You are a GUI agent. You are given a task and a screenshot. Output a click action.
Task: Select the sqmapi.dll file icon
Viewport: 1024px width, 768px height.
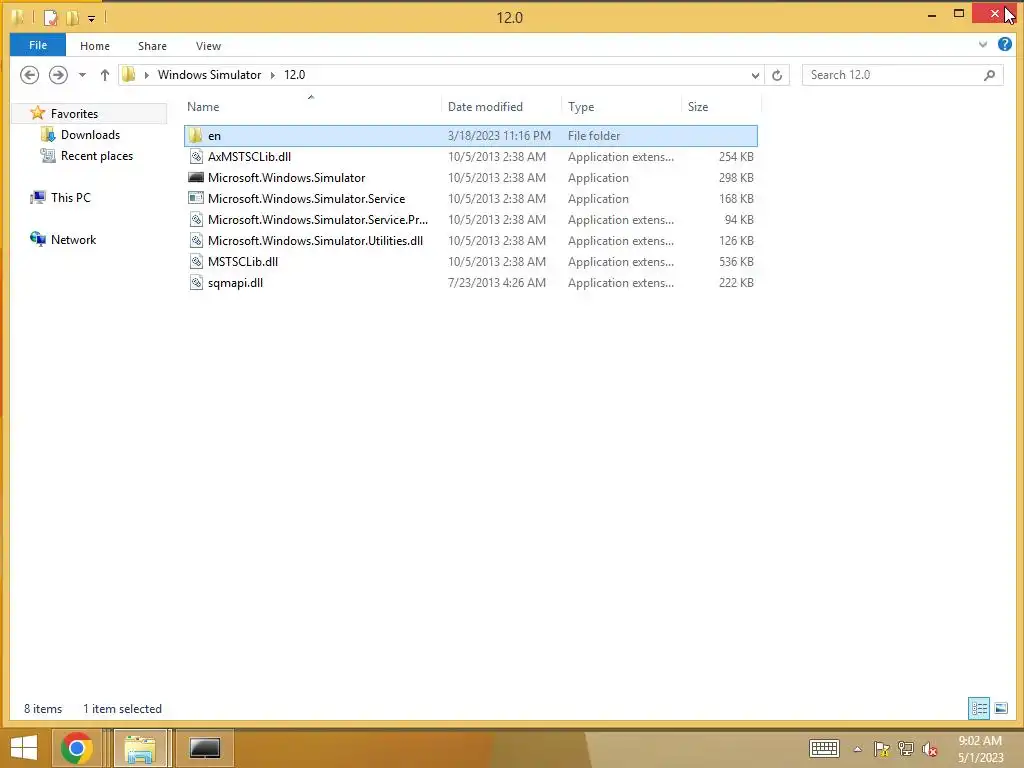point(196,282)
